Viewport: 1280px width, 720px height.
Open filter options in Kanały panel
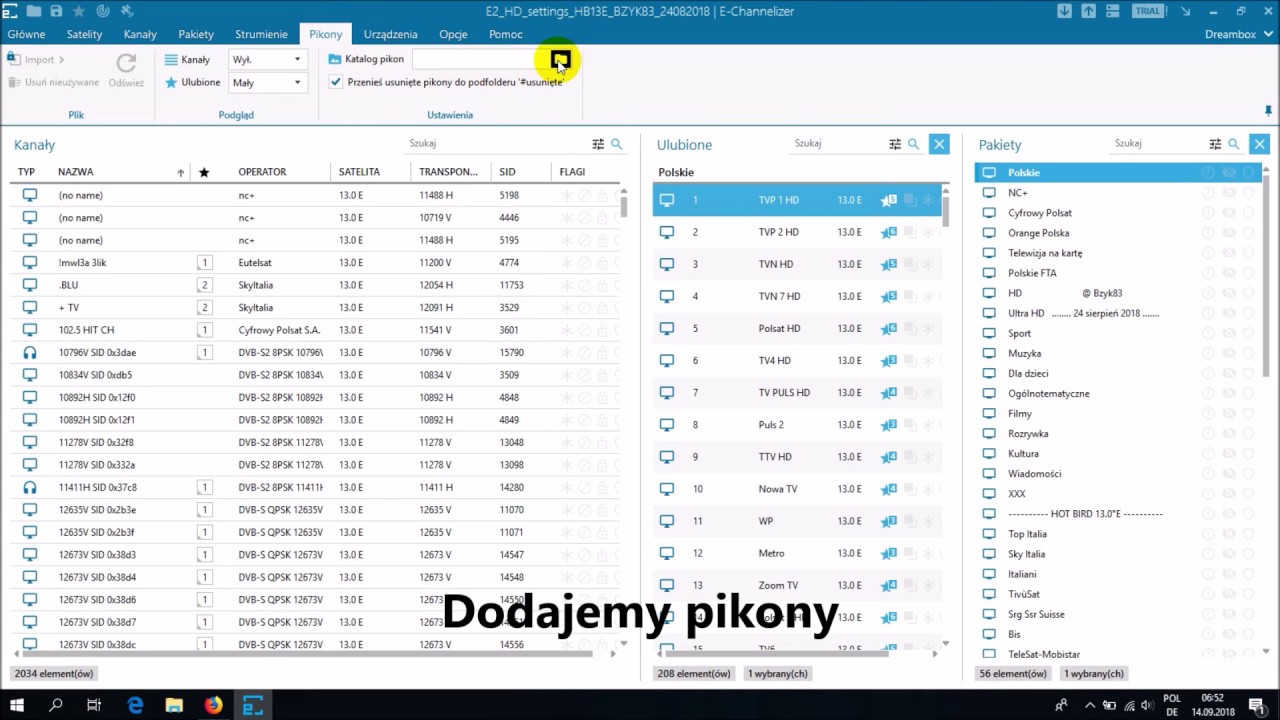click(598, 144)
